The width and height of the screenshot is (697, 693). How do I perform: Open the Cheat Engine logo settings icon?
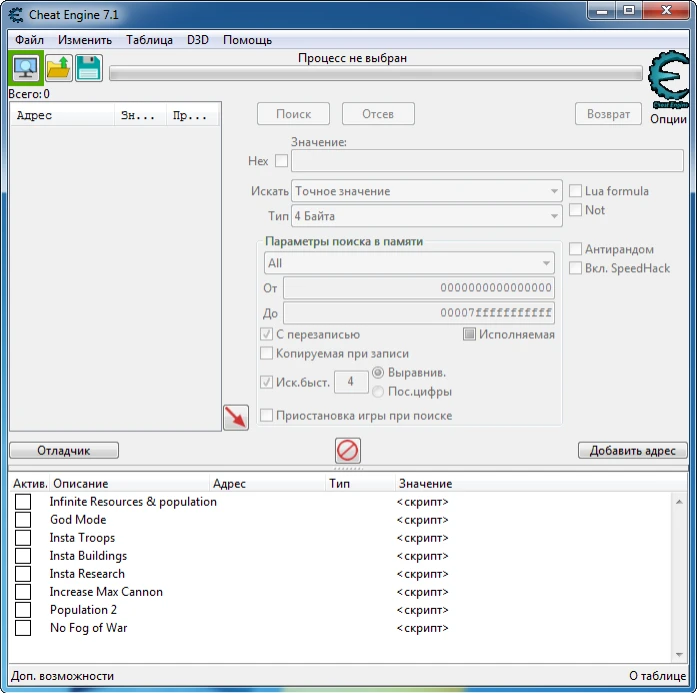tap(669, 80)
